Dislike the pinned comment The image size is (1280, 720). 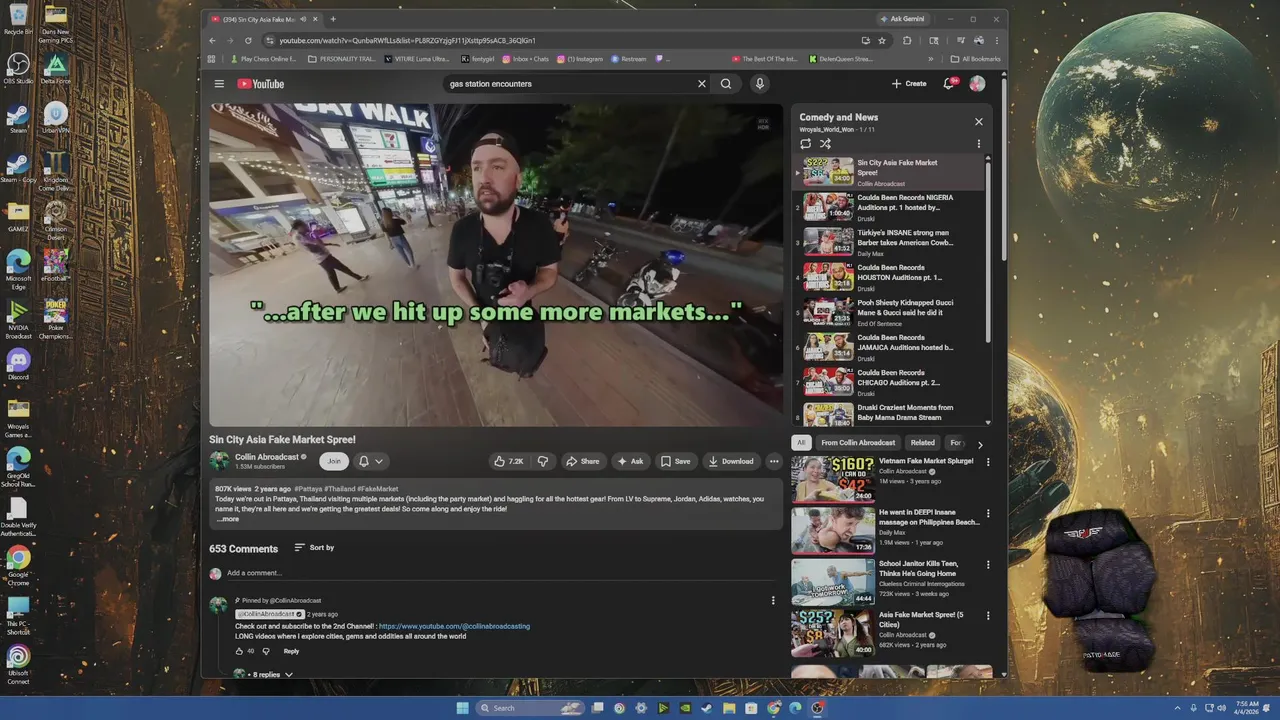pyautogui.click(x=265, y=651)
